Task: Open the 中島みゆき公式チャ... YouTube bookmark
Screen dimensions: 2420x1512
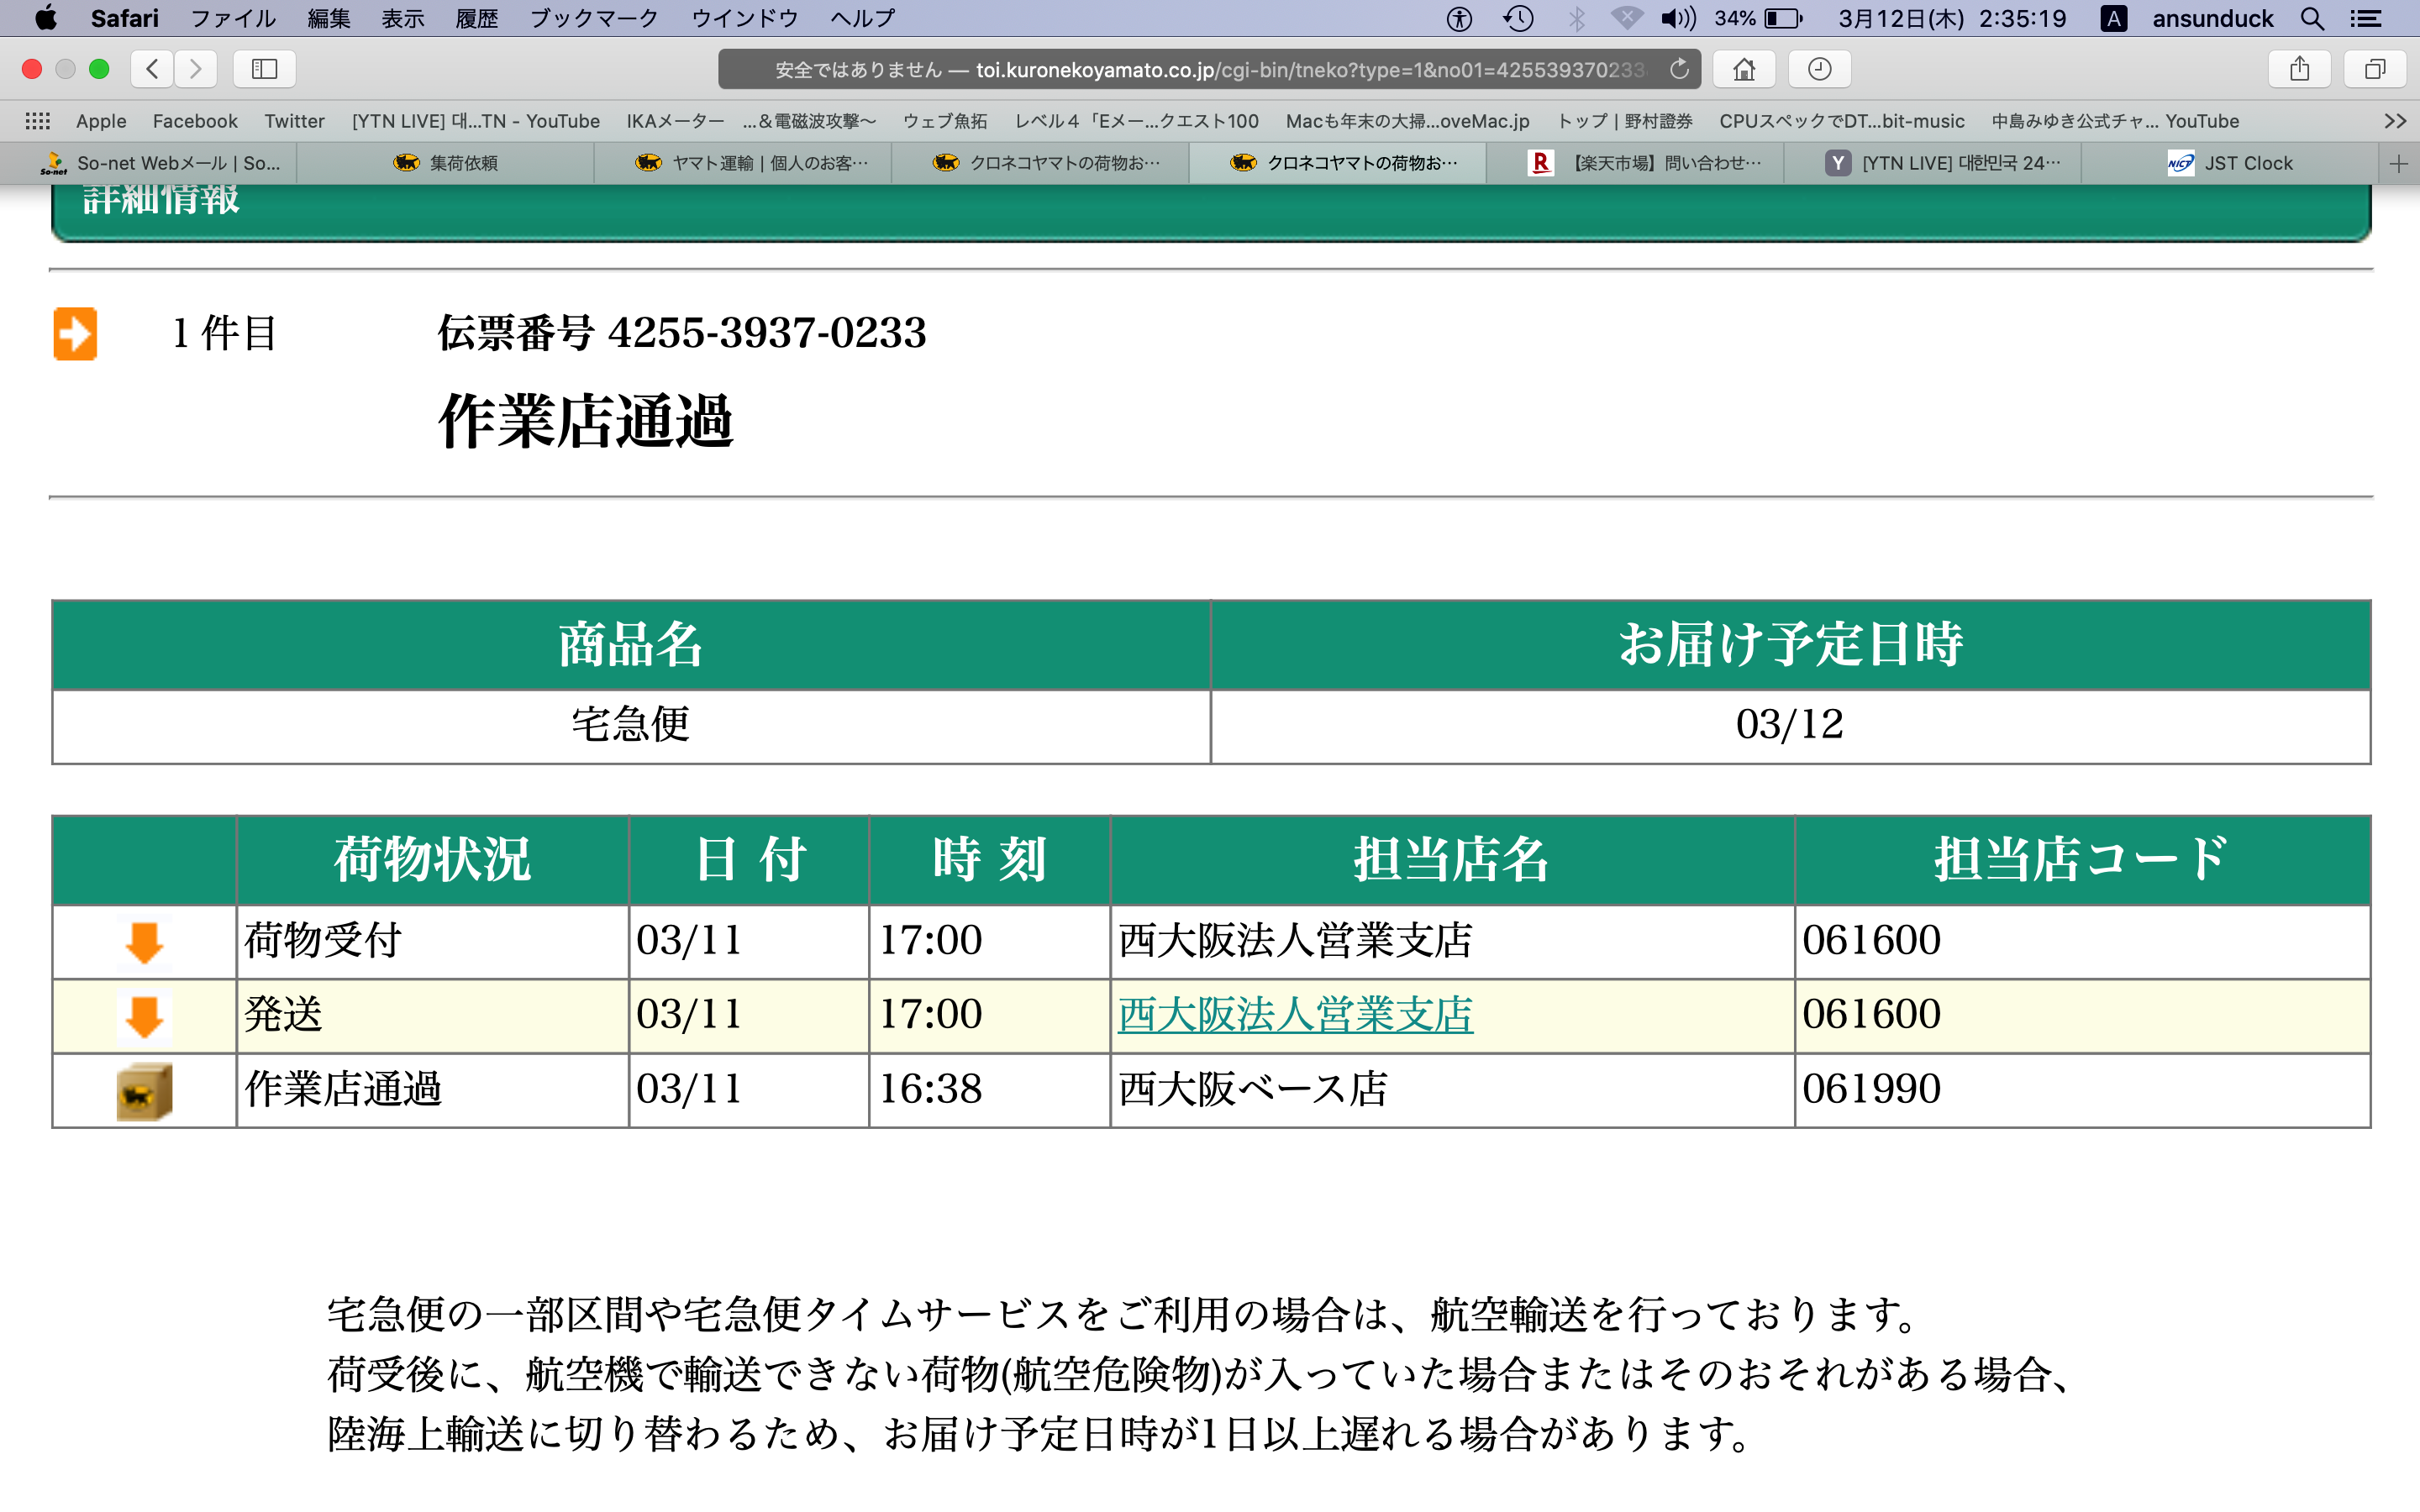Action: click(x=2115, y=121)
